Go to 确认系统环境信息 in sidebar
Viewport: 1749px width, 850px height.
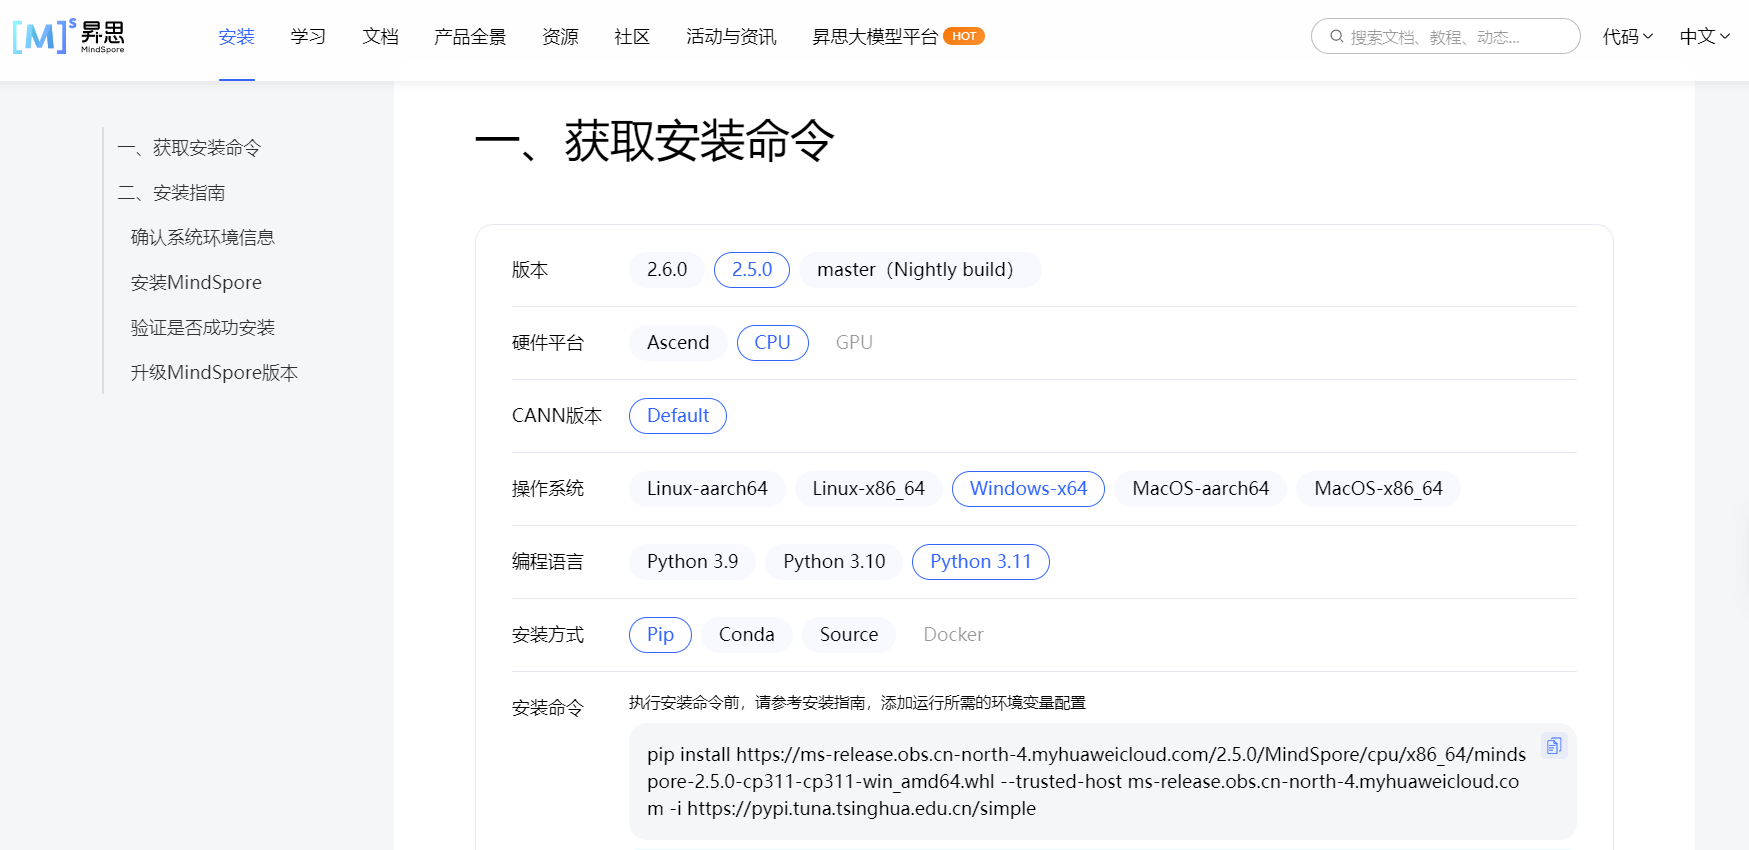[x=203, y=238]
